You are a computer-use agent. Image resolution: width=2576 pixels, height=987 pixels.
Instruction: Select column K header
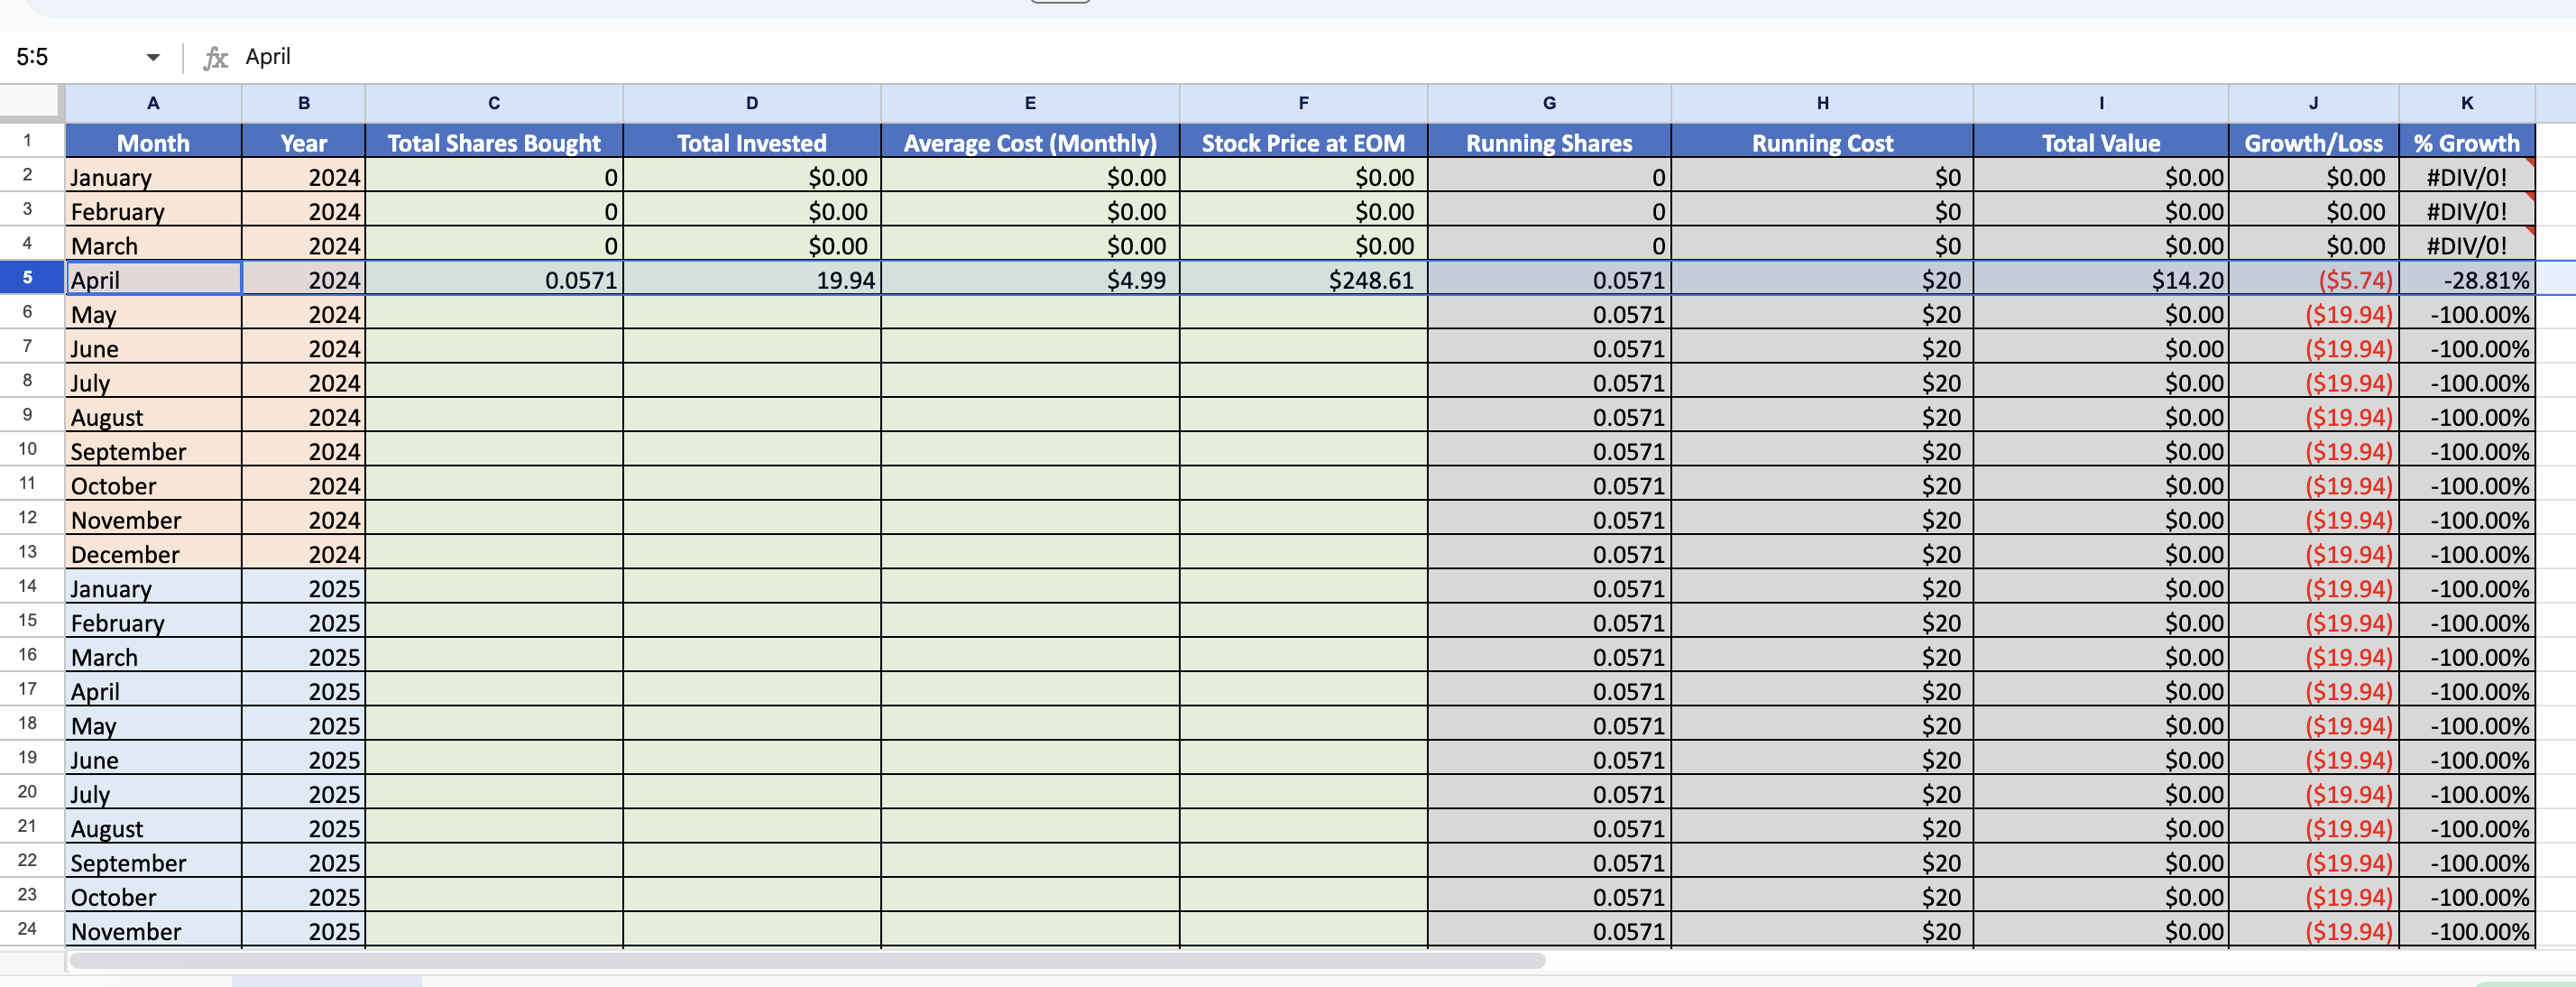(x=2466, y=103)
